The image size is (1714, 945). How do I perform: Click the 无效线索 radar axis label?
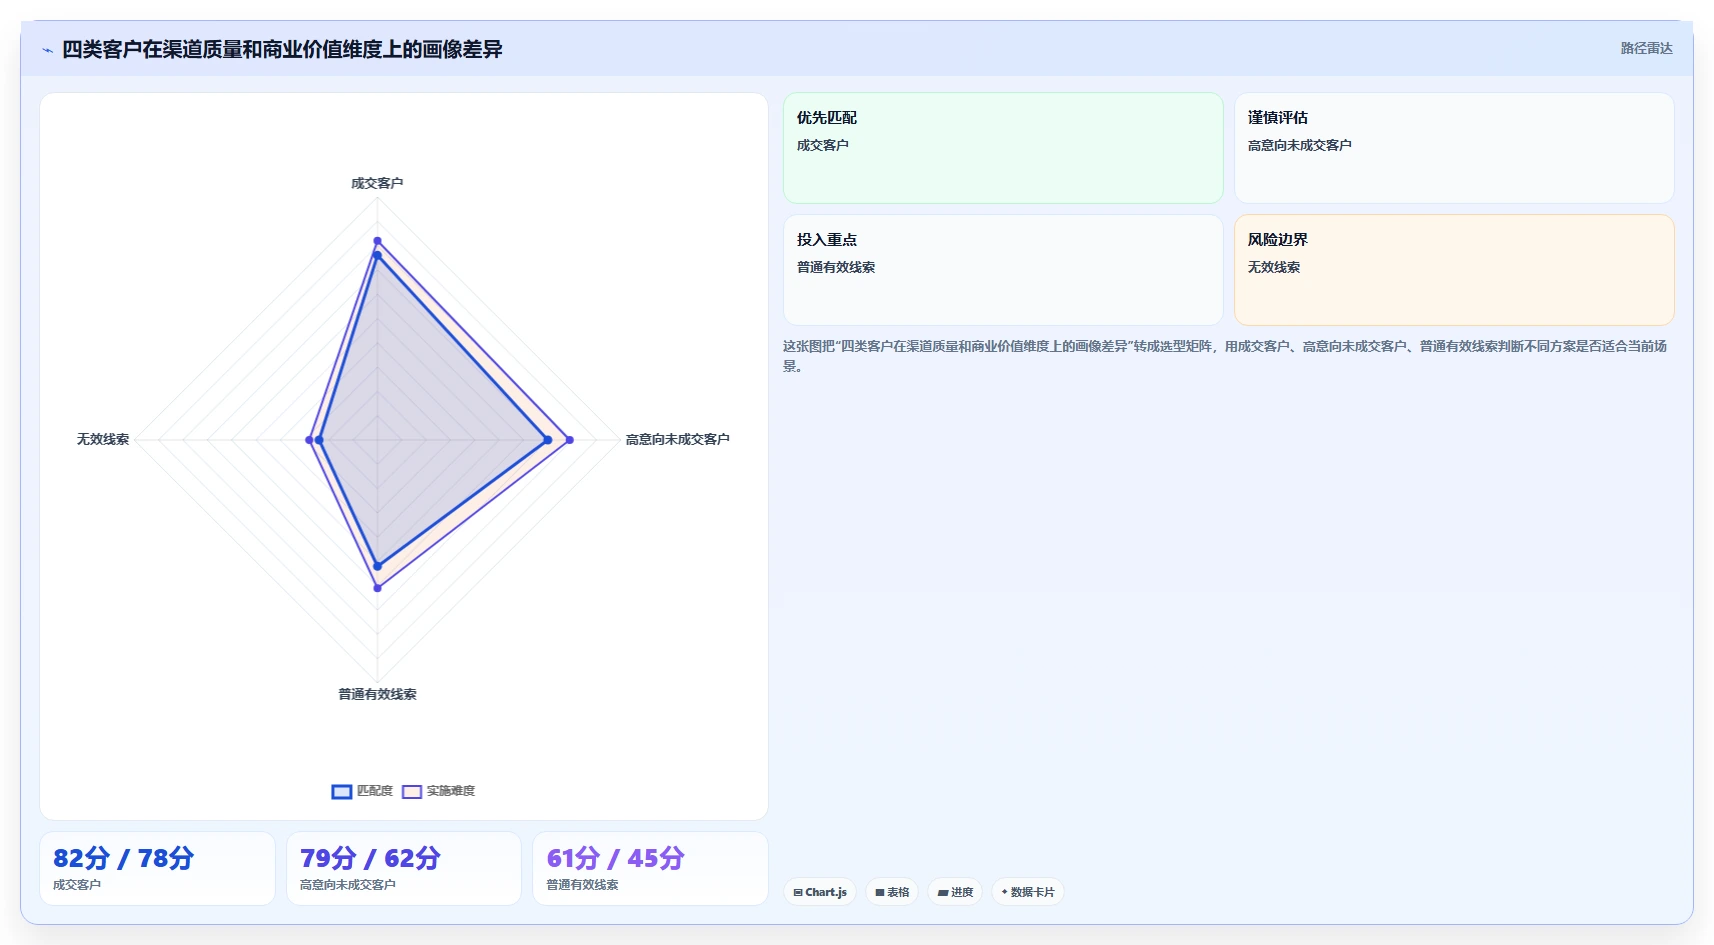(x=103, y=439)
